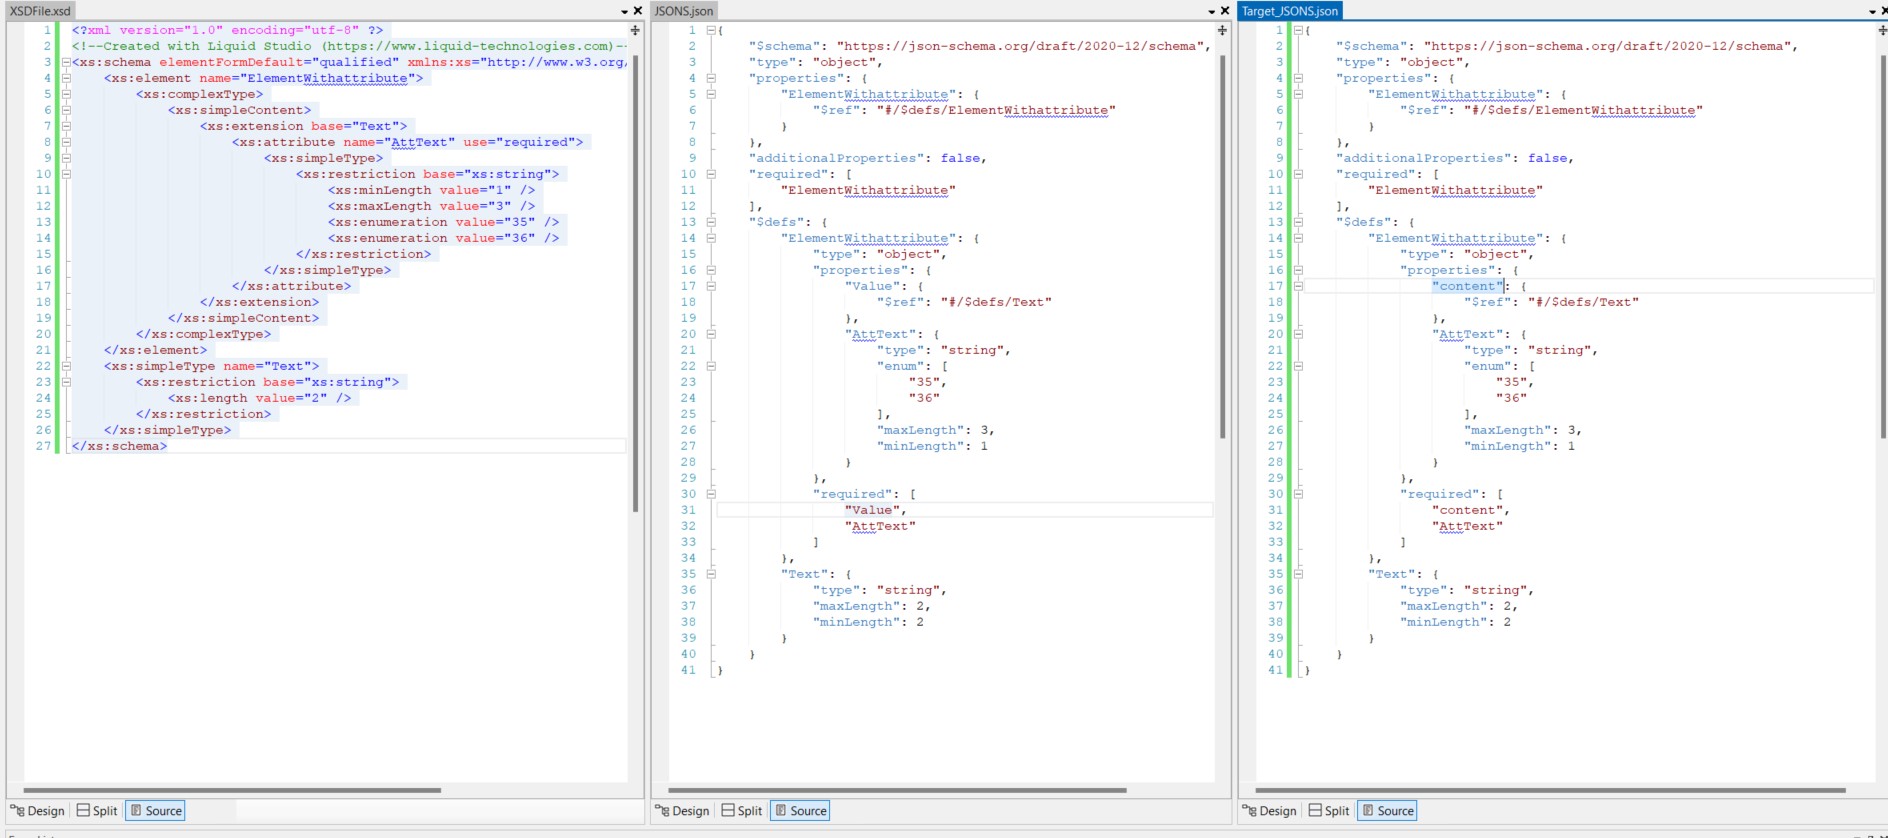
Task: Open the XSDFile.xsd pane window list dropdown
Action: (624, 11)
